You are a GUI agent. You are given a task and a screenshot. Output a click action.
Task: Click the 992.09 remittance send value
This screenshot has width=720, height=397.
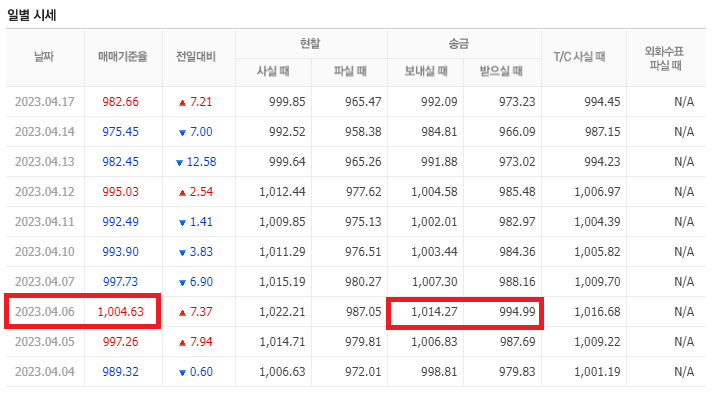tap(439, 101)
